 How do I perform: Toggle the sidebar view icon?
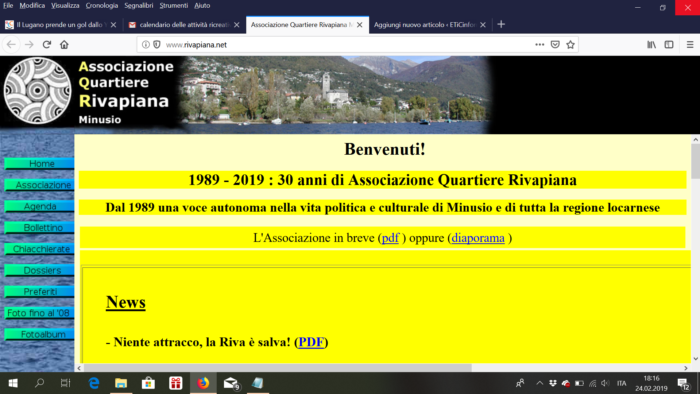[669, 45]
